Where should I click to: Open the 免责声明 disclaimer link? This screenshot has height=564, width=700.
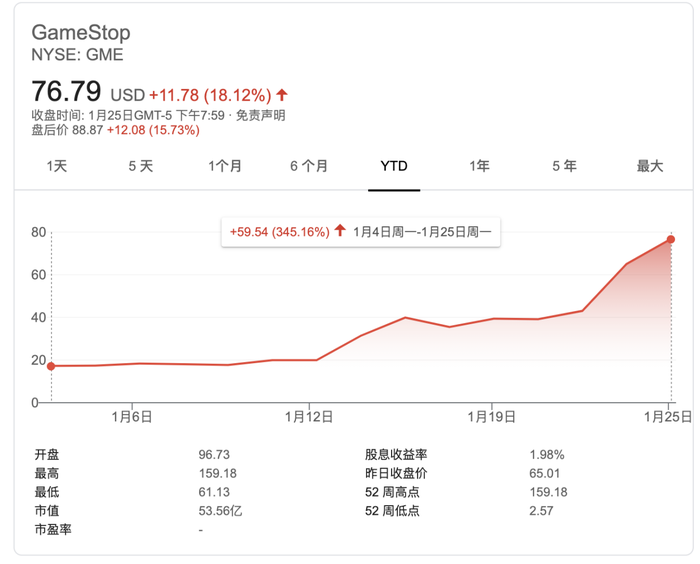point(260,115)
